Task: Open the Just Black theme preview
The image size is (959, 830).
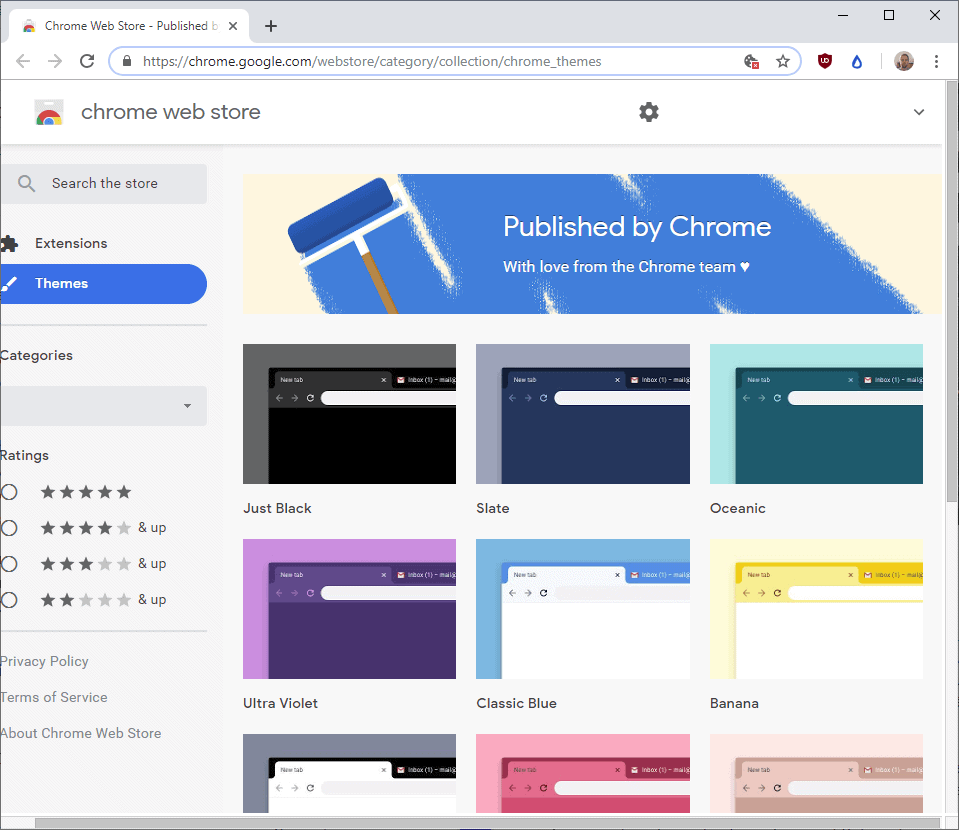Action: 349,414
